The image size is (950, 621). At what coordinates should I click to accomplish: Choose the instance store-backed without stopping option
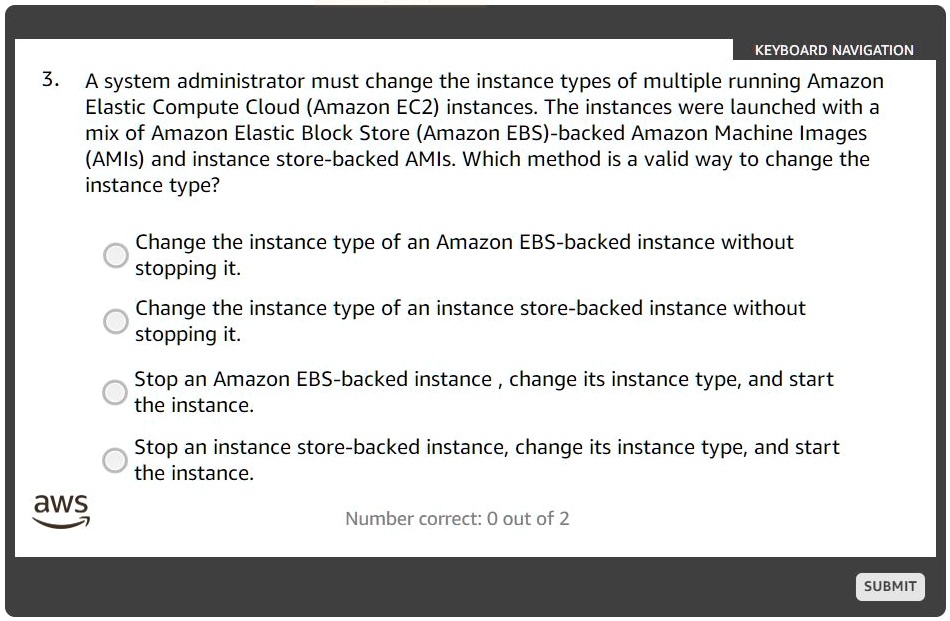tap(115, 321)
